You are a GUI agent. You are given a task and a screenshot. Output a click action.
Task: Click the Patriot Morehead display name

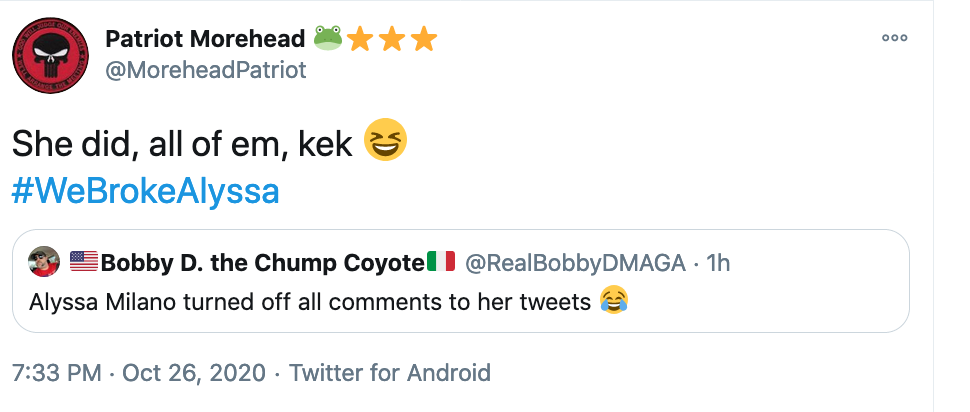pos(205,40)
